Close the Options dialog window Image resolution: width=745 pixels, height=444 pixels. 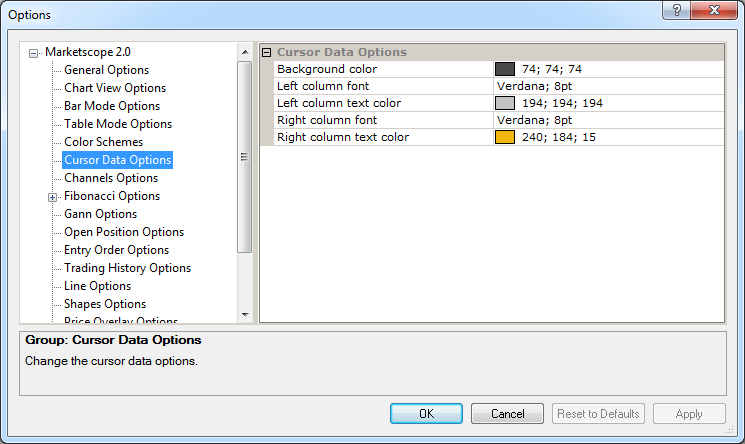pyautogui.click(x=714, y=10)
